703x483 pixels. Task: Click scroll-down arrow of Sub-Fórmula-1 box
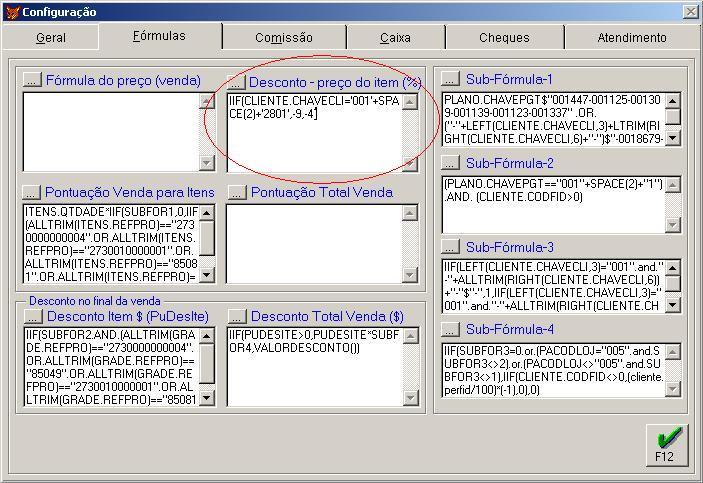click(x=673, y=138)
